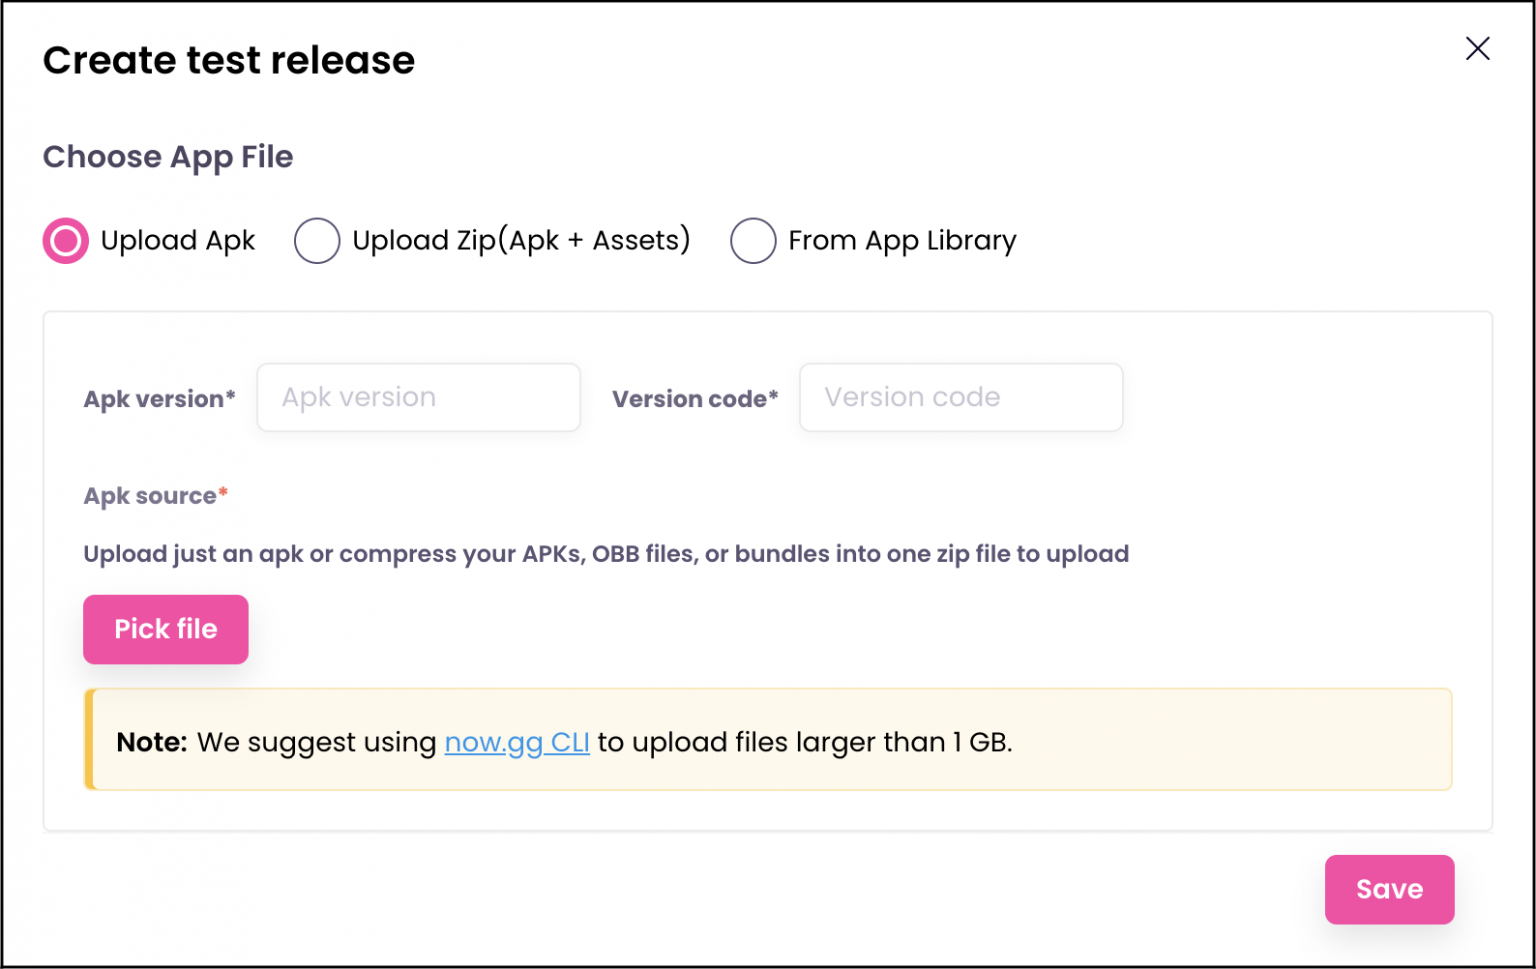Click the Version code input field
Viewport: 1536px width, 969px height.
[960, 397]
